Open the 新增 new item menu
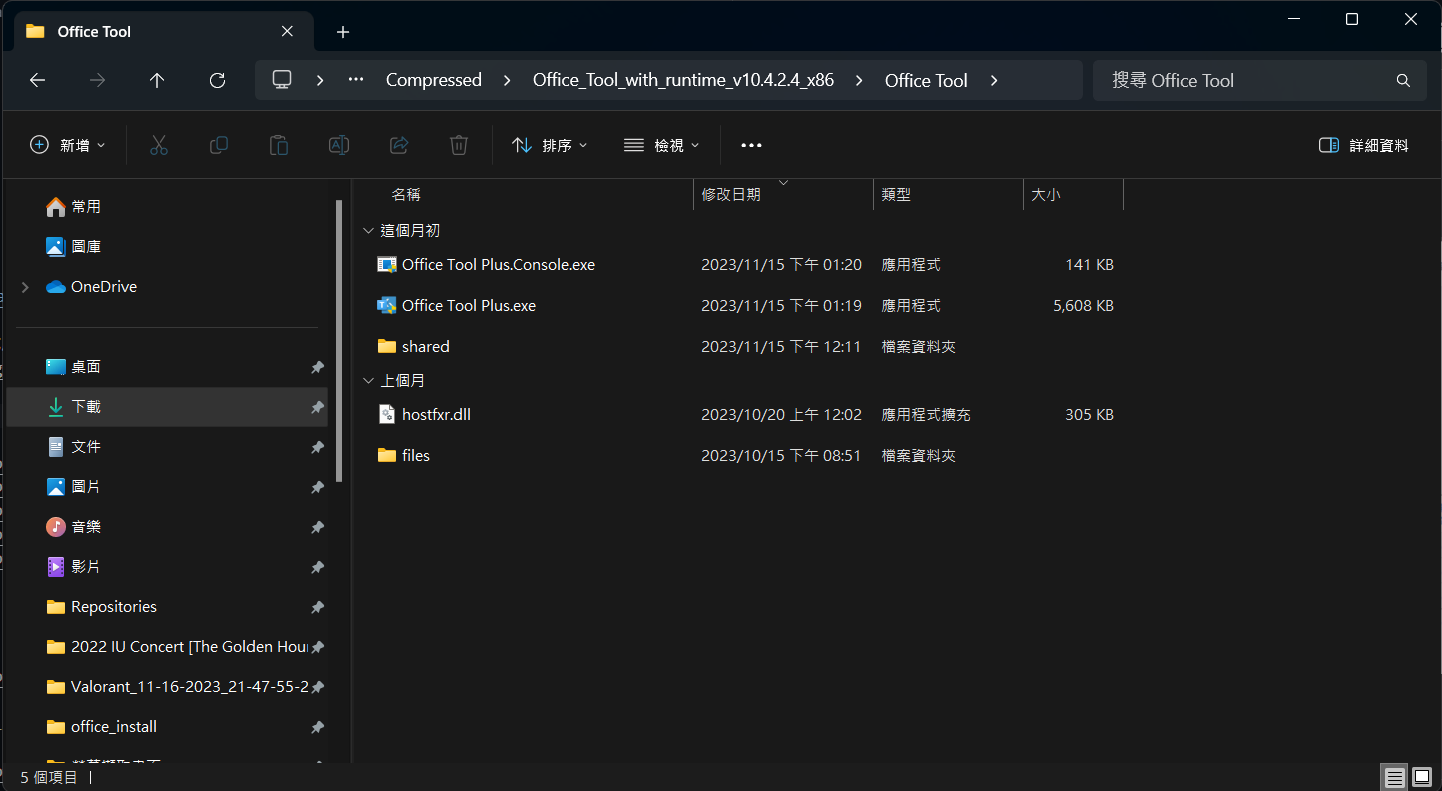This screenshot has width=1442, height=791. tap(68, 145)
